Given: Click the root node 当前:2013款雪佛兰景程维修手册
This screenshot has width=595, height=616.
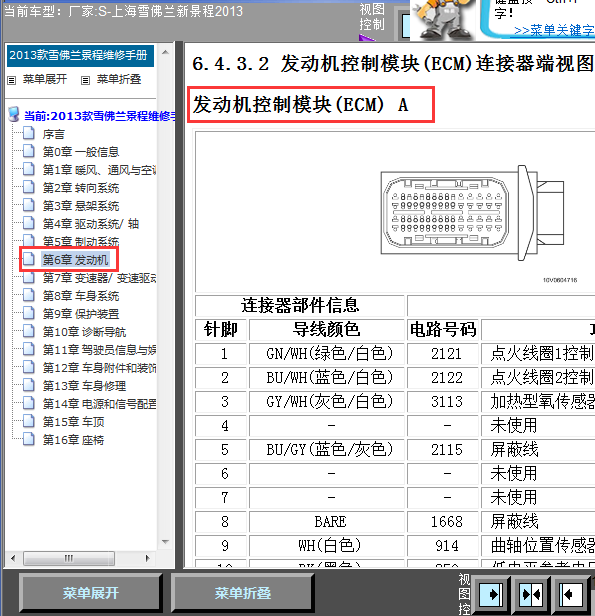Looking at the screenshot, I should (99, 116).
